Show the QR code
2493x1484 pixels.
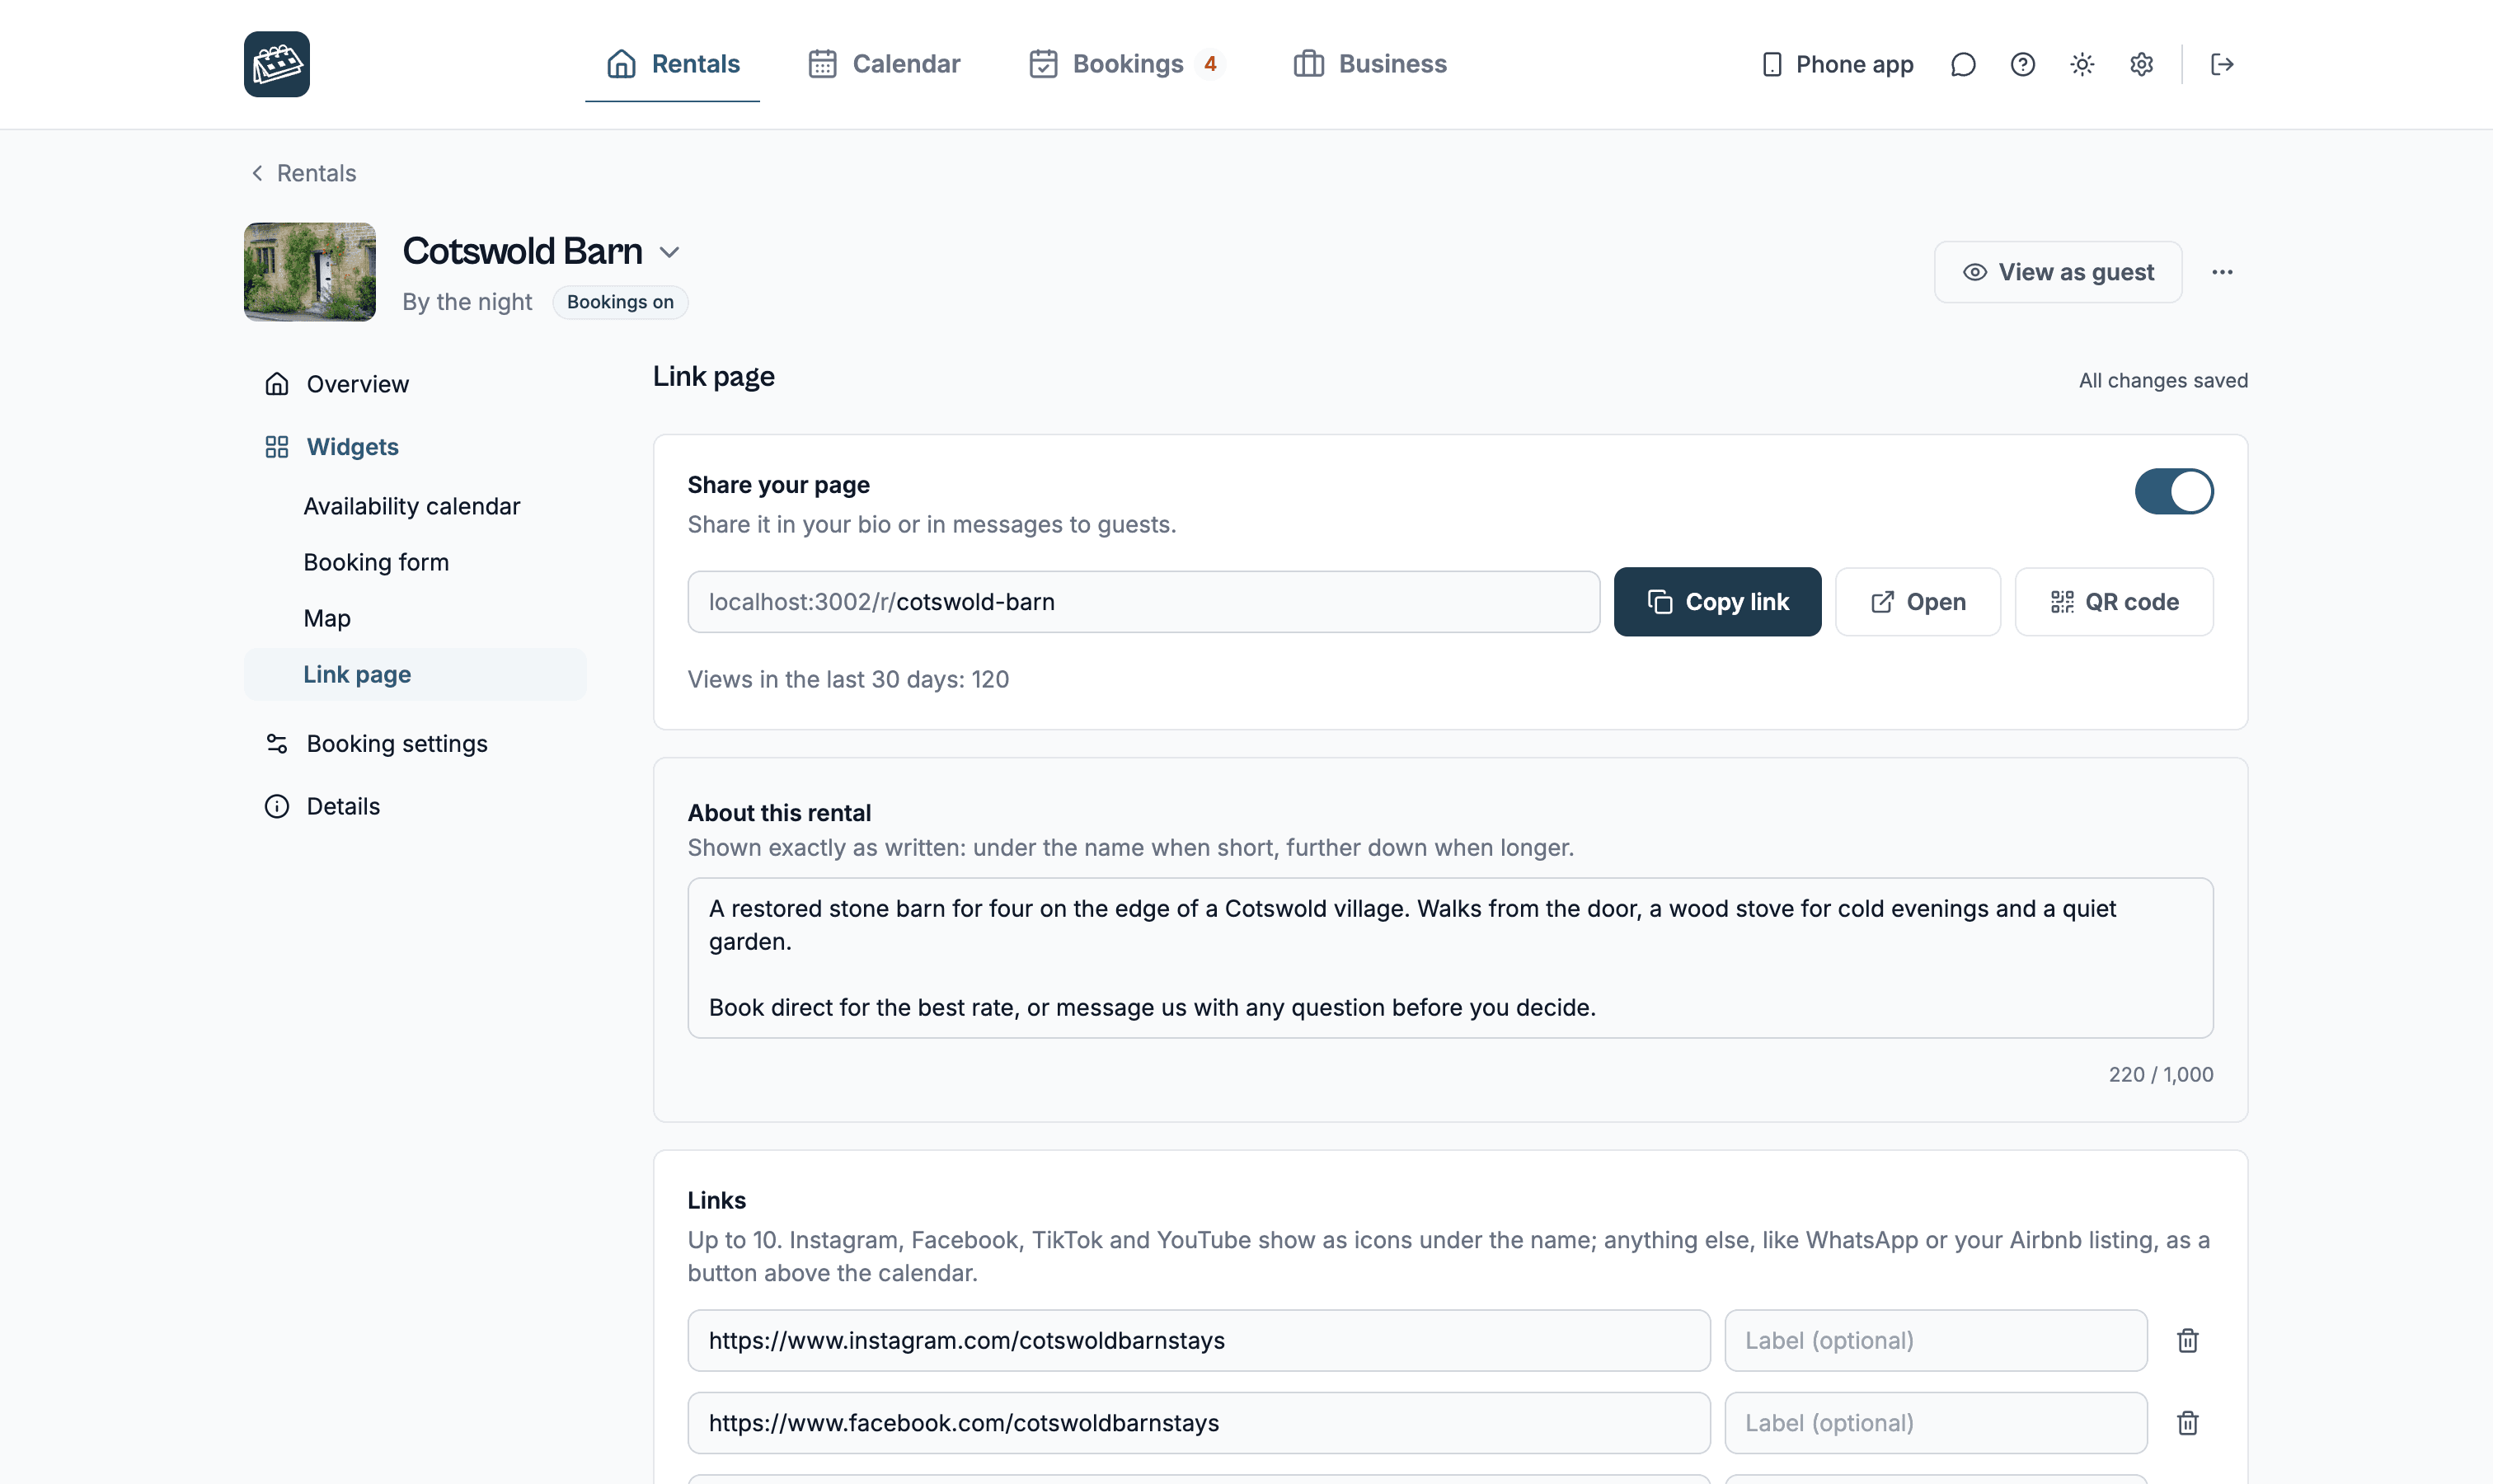(x=2113, y=601)
